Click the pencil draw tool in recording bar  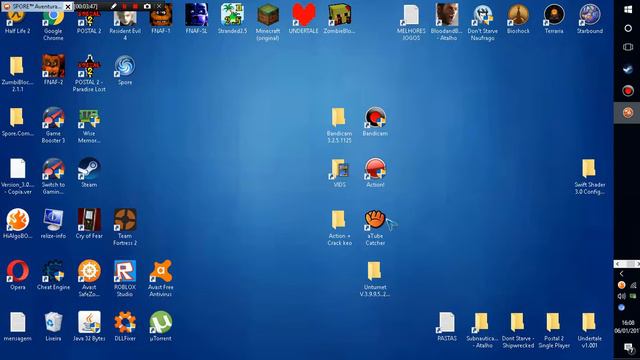pyautogui.click(x=114, y=6)
